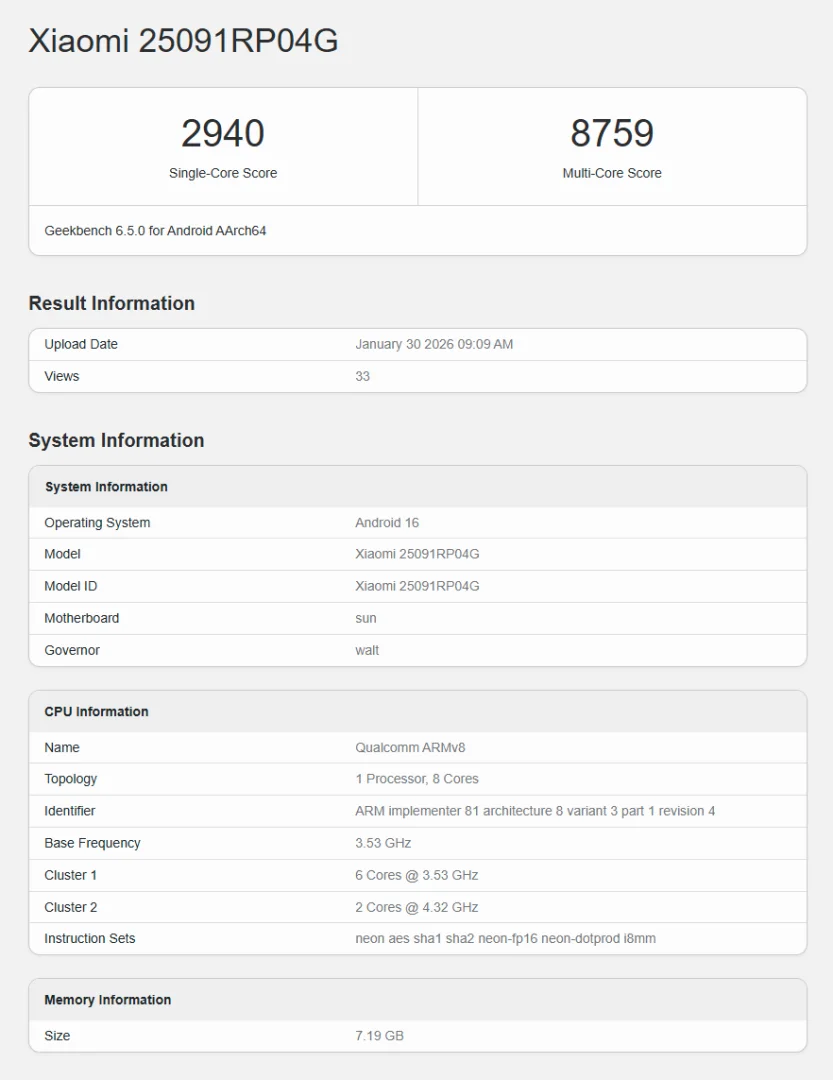The height and width of the screenshot is (1080, 833).
Task: Click the Memory Size value 7.19 GB
Action: tap(380, 1036)
